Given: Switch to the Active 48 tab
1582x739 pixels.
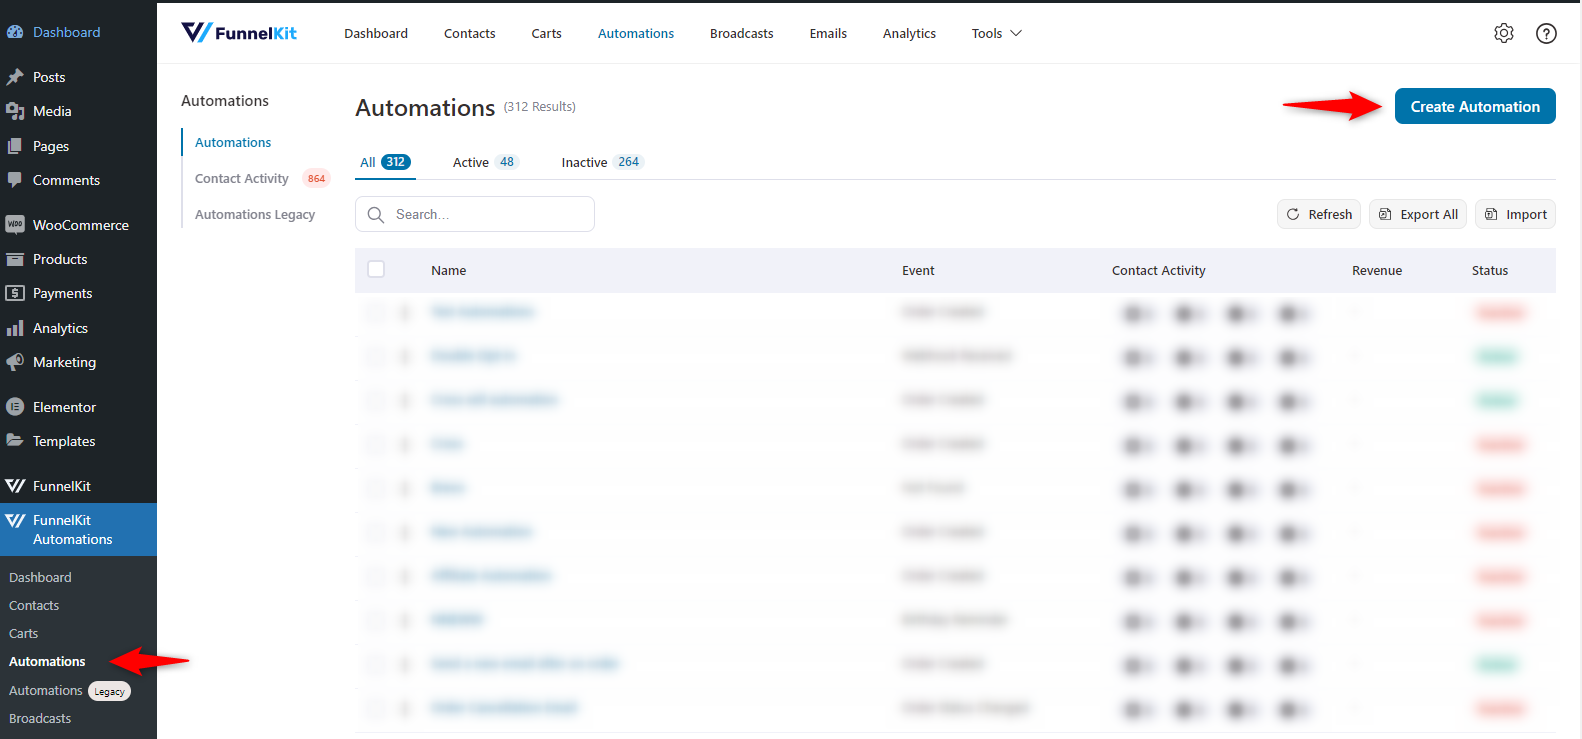Looking at the screenshot, I should tap(486, 162).
